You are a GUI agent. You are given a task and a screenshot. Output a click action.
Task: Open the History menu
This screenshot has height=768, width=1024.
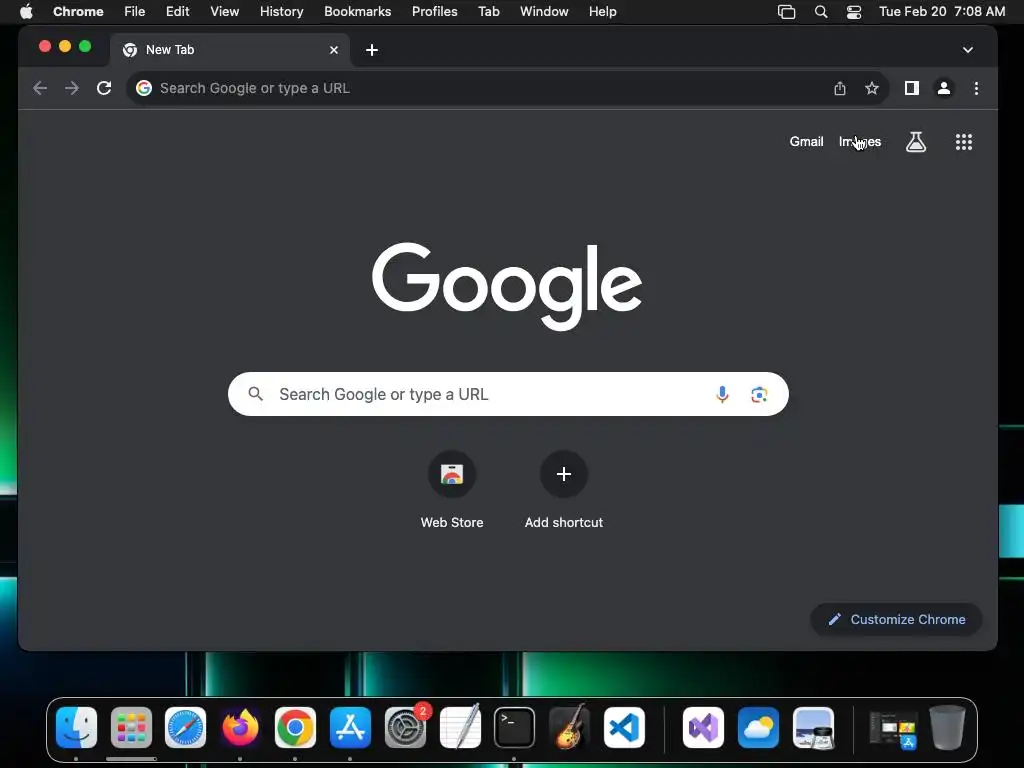[x=281, y=12]
